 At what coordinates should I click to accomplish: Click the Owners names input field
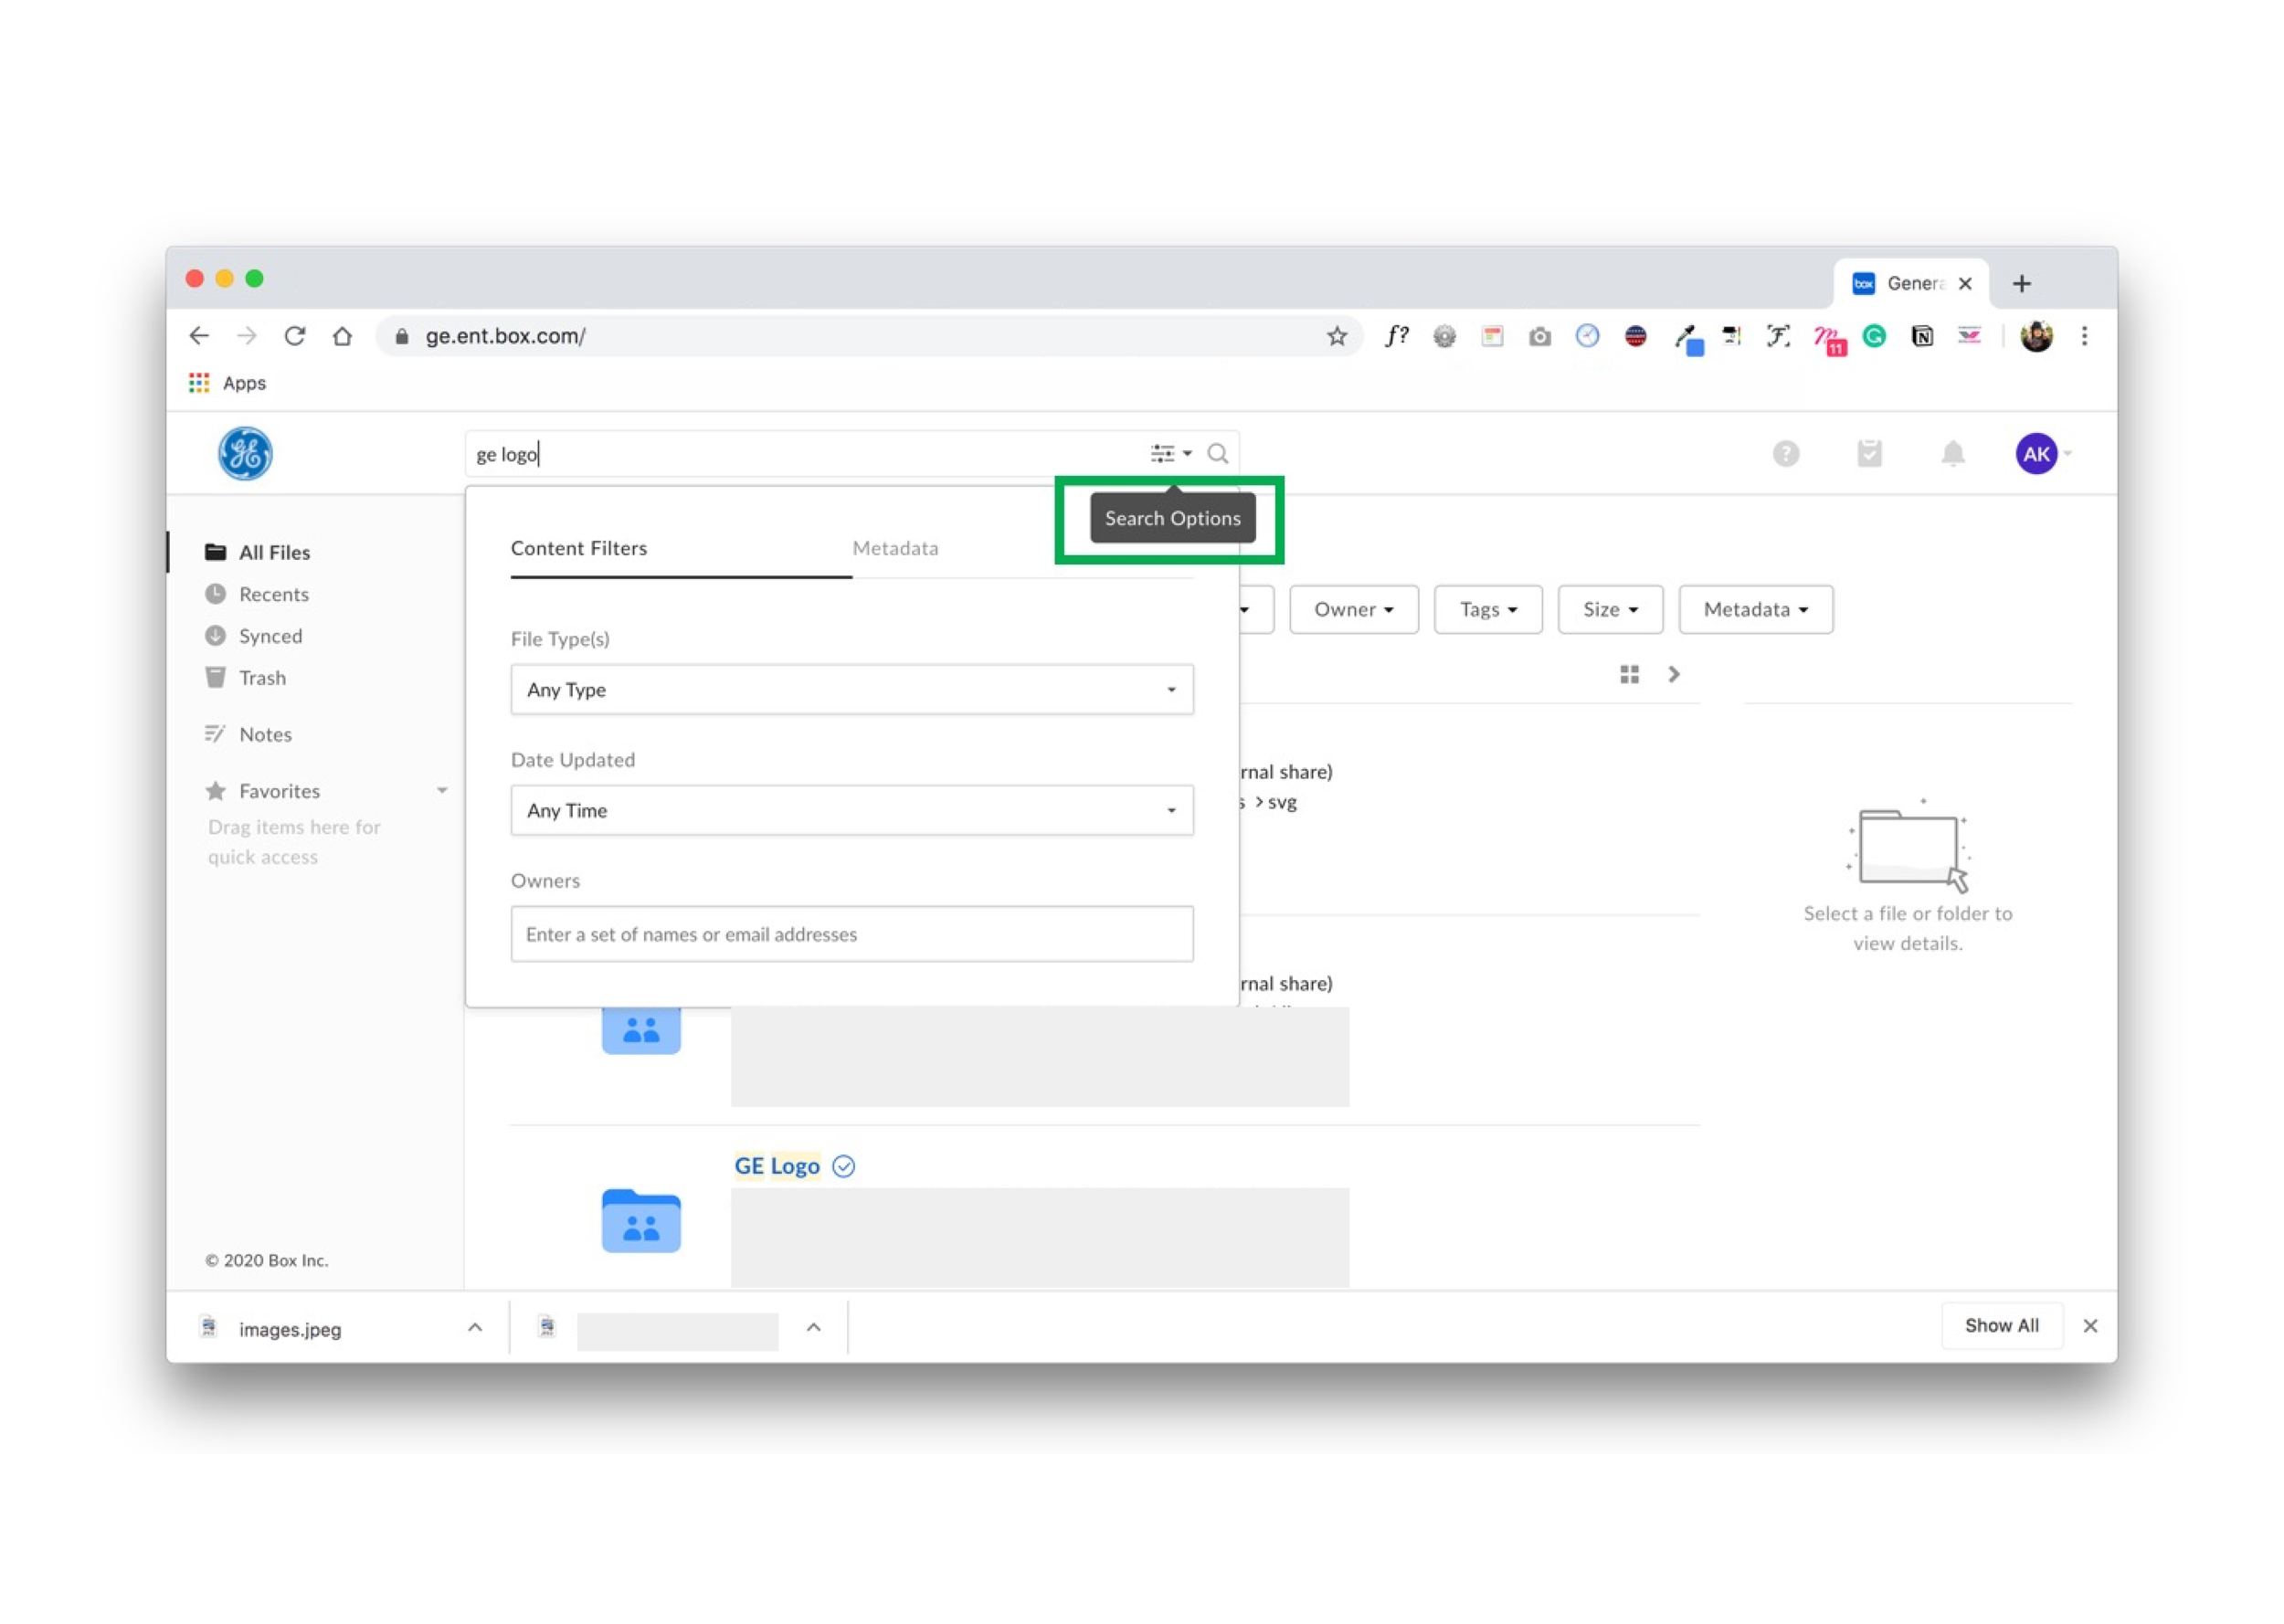(x=851, y=933)
